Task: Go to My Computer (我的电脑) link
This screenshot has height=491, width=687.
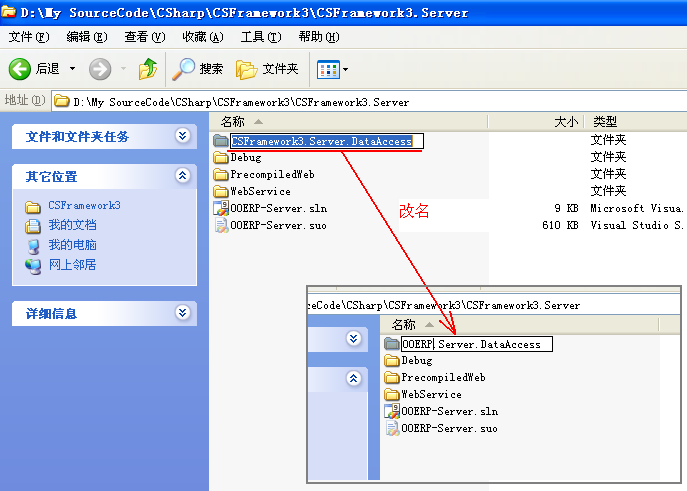Action: click(72, 245)
